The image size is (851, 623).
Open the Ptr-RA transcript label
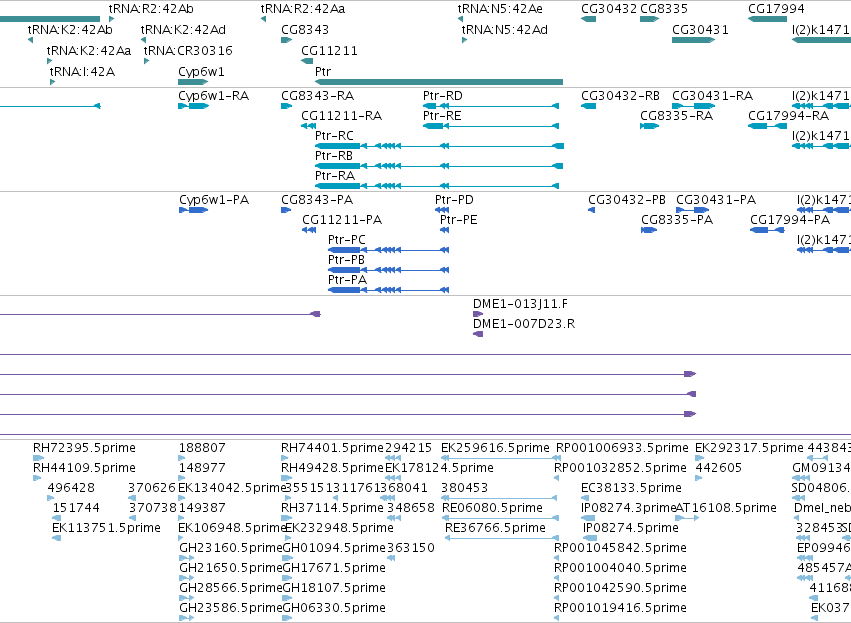click(x=335, y=176)
